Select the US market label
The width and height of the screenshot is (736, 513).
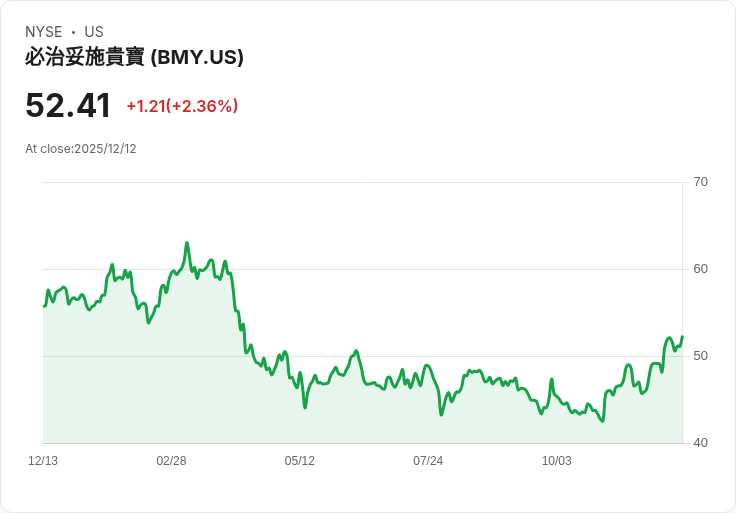pyautogui.click(x=94, y=32)
